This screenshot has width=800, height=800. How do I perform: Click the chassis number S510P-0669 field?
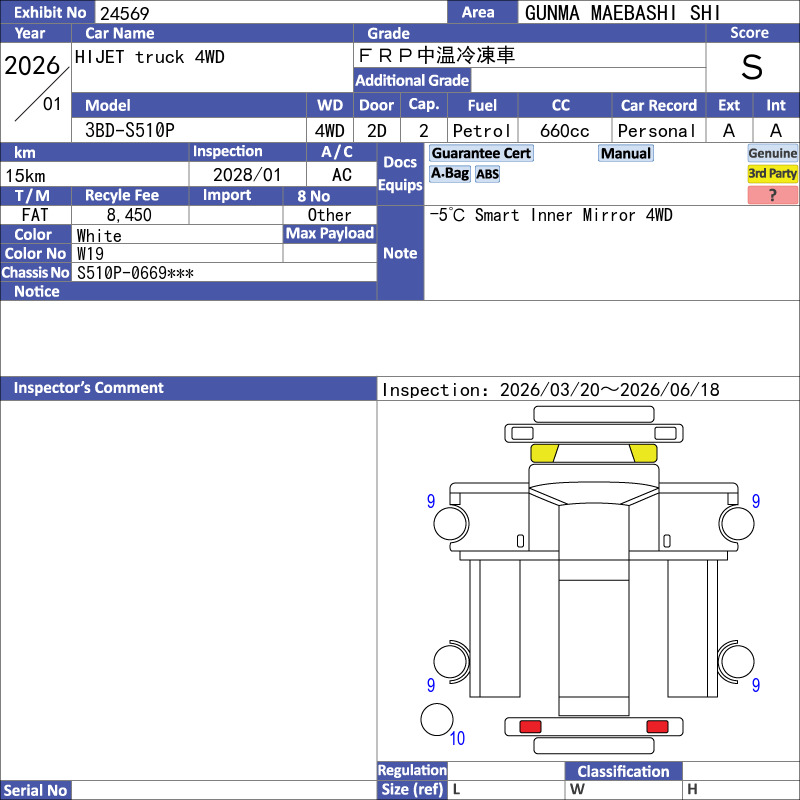coord(224,272)
